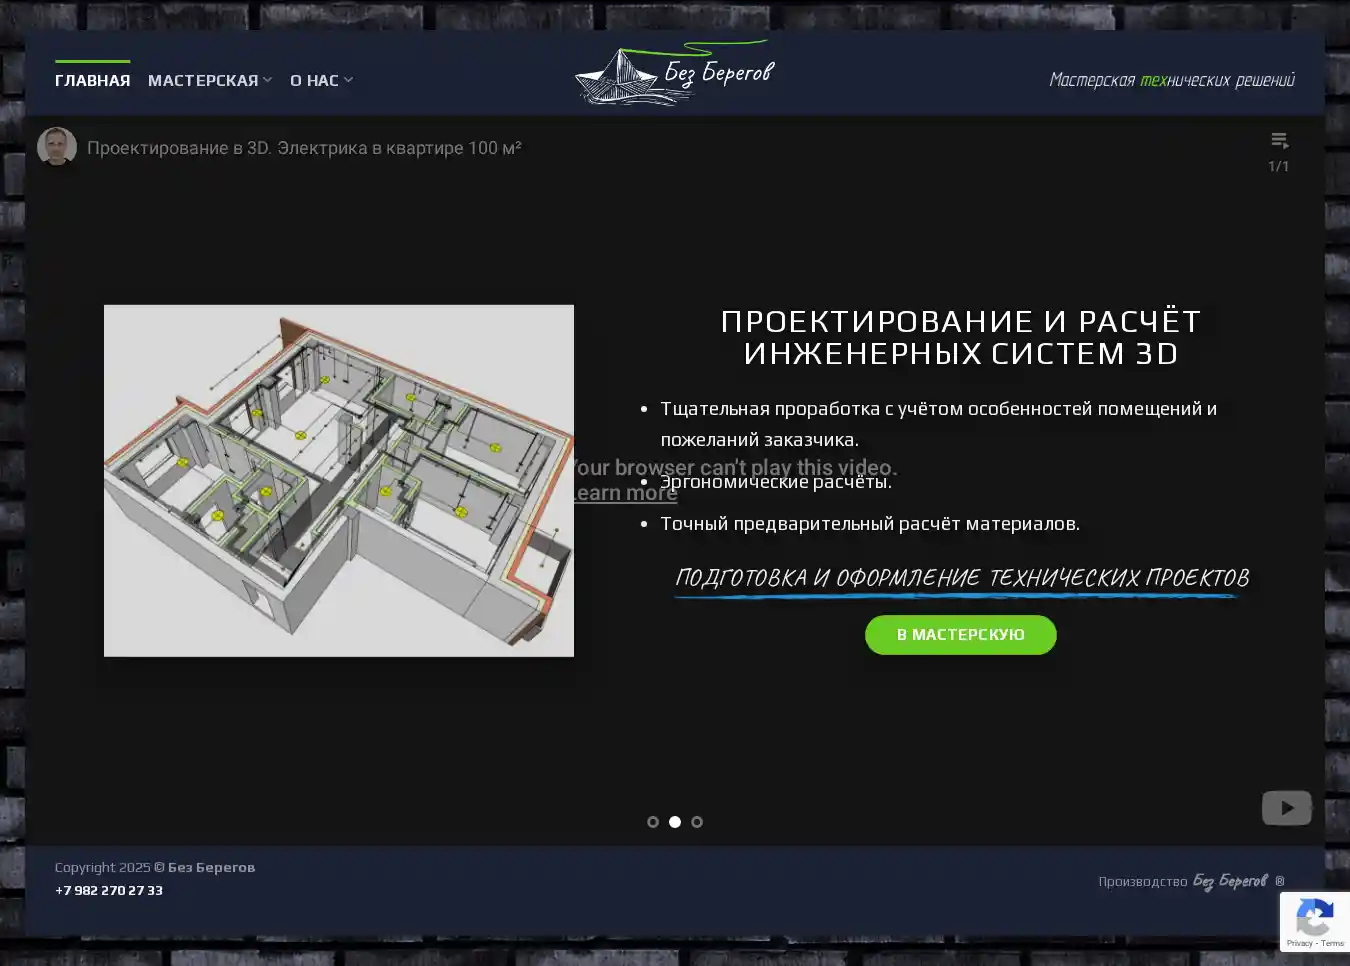The image size is (1350, 966).
Task: Click 'Без Берегов' in the copyright line
Action: coord(211,867)
